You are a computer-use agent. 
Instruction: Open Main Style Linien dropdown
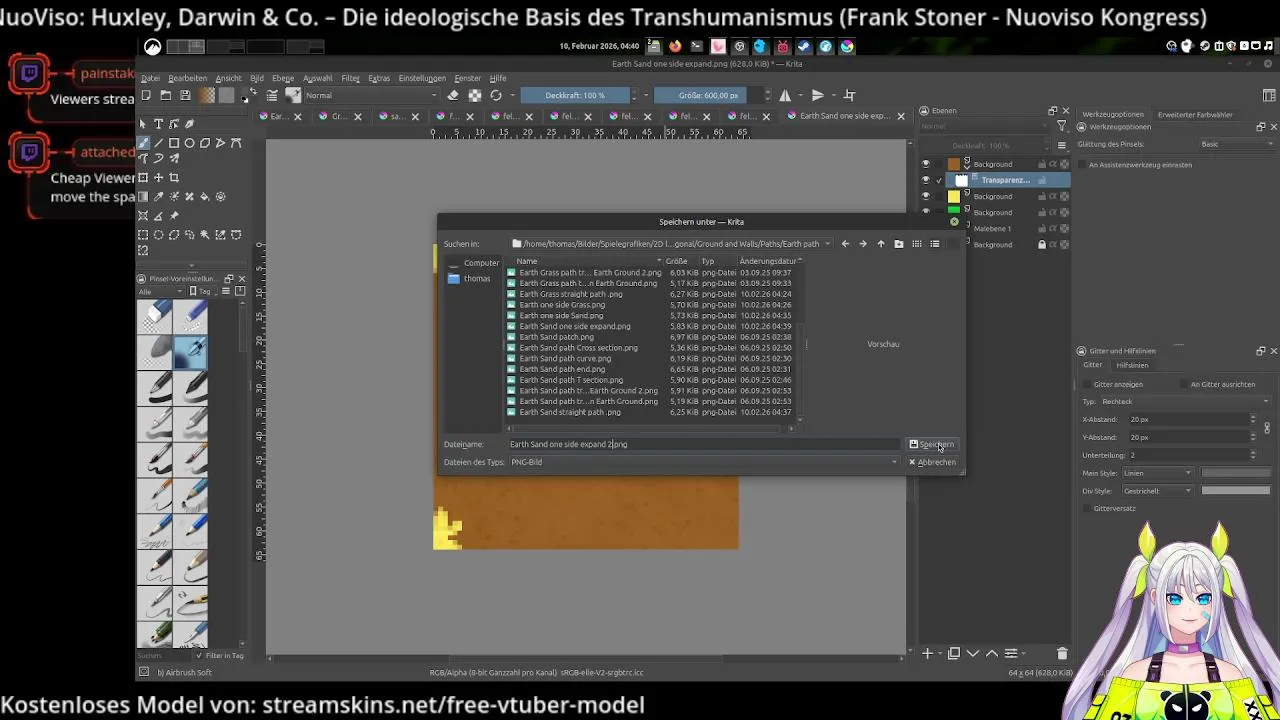1157,473
